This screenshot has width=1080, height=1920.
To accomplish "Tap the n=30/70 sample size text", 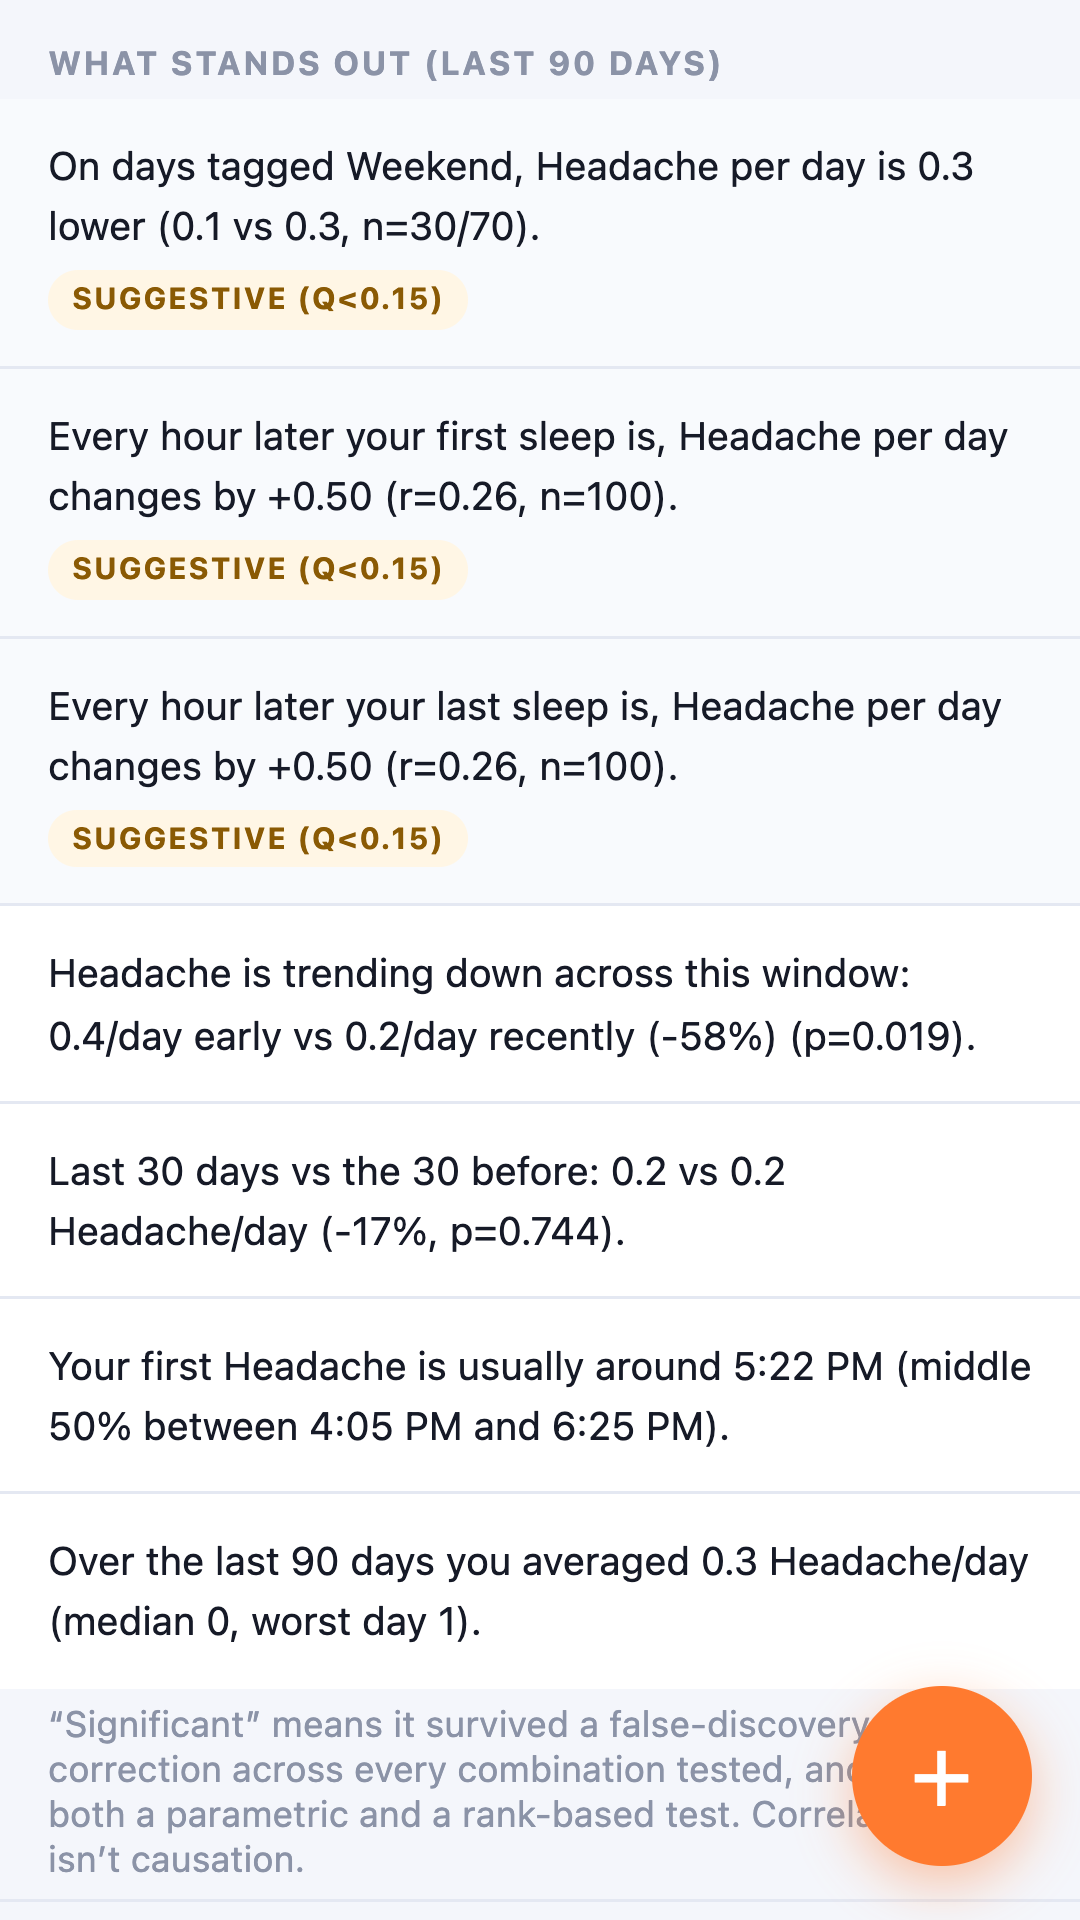I will tap(445, 227).
